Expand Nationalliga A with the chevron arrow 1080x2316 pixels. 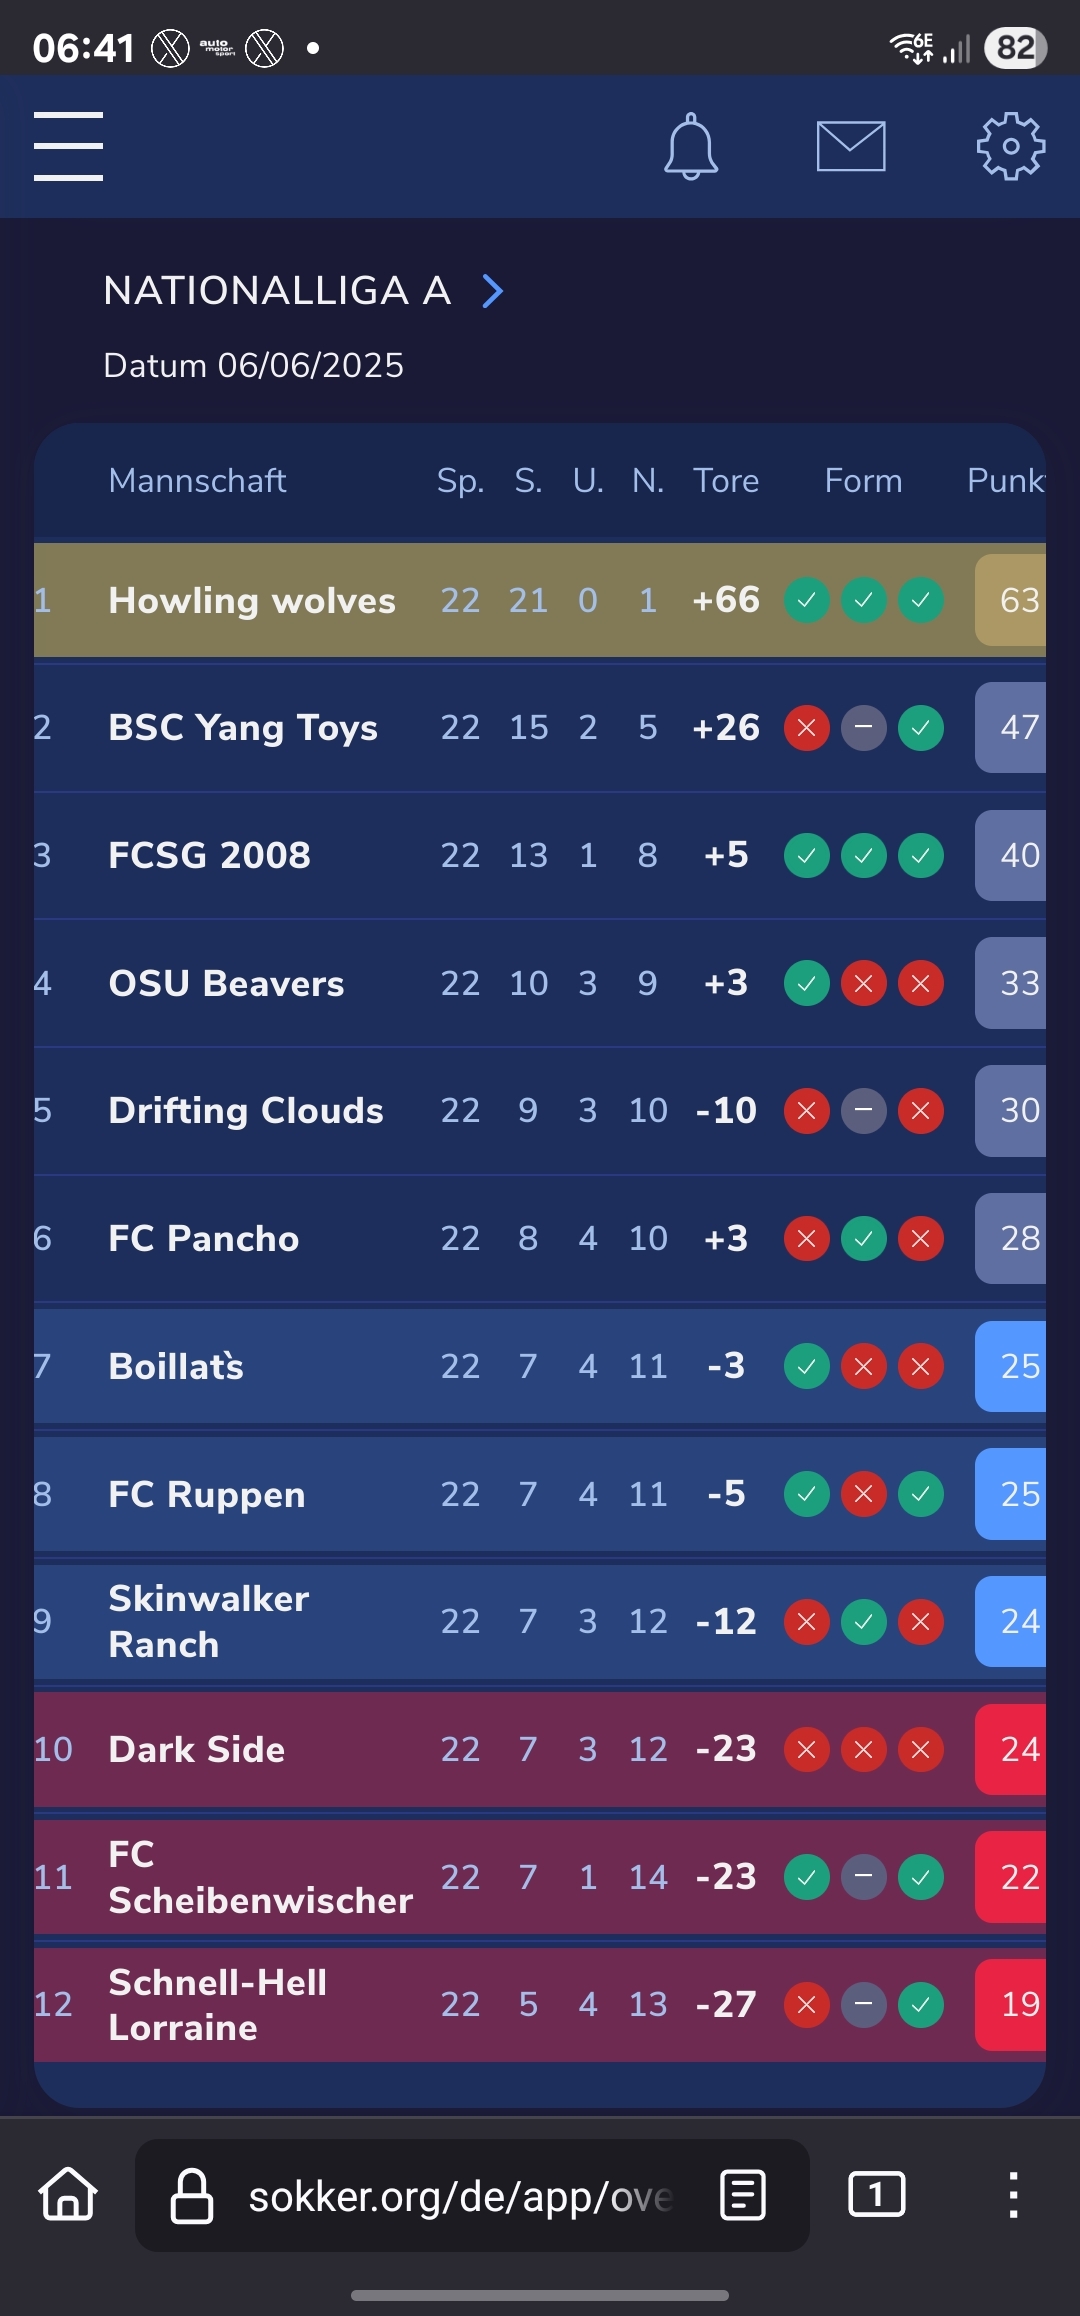(x=492, y=291)
